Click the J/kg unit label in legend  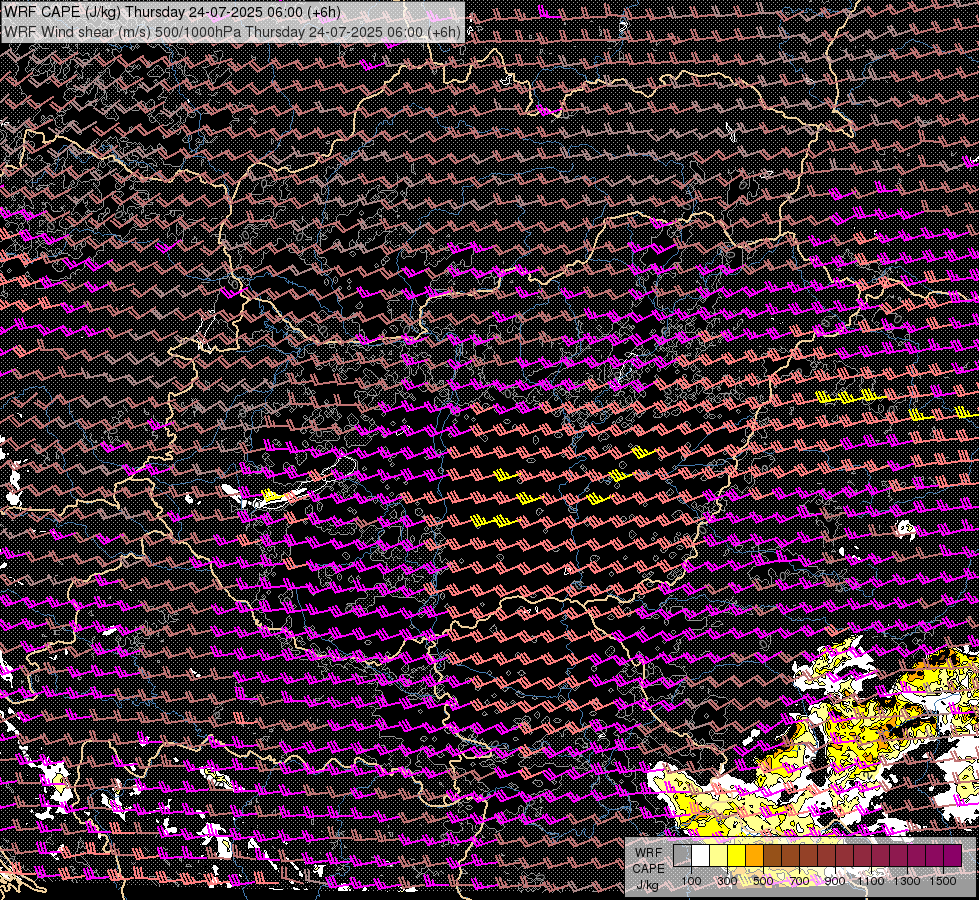click(647, 885)
